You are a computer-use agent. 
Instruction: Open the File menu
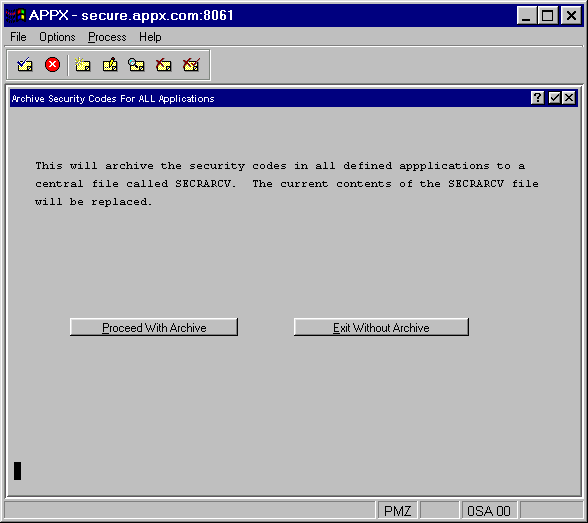(x=18, y=37)
